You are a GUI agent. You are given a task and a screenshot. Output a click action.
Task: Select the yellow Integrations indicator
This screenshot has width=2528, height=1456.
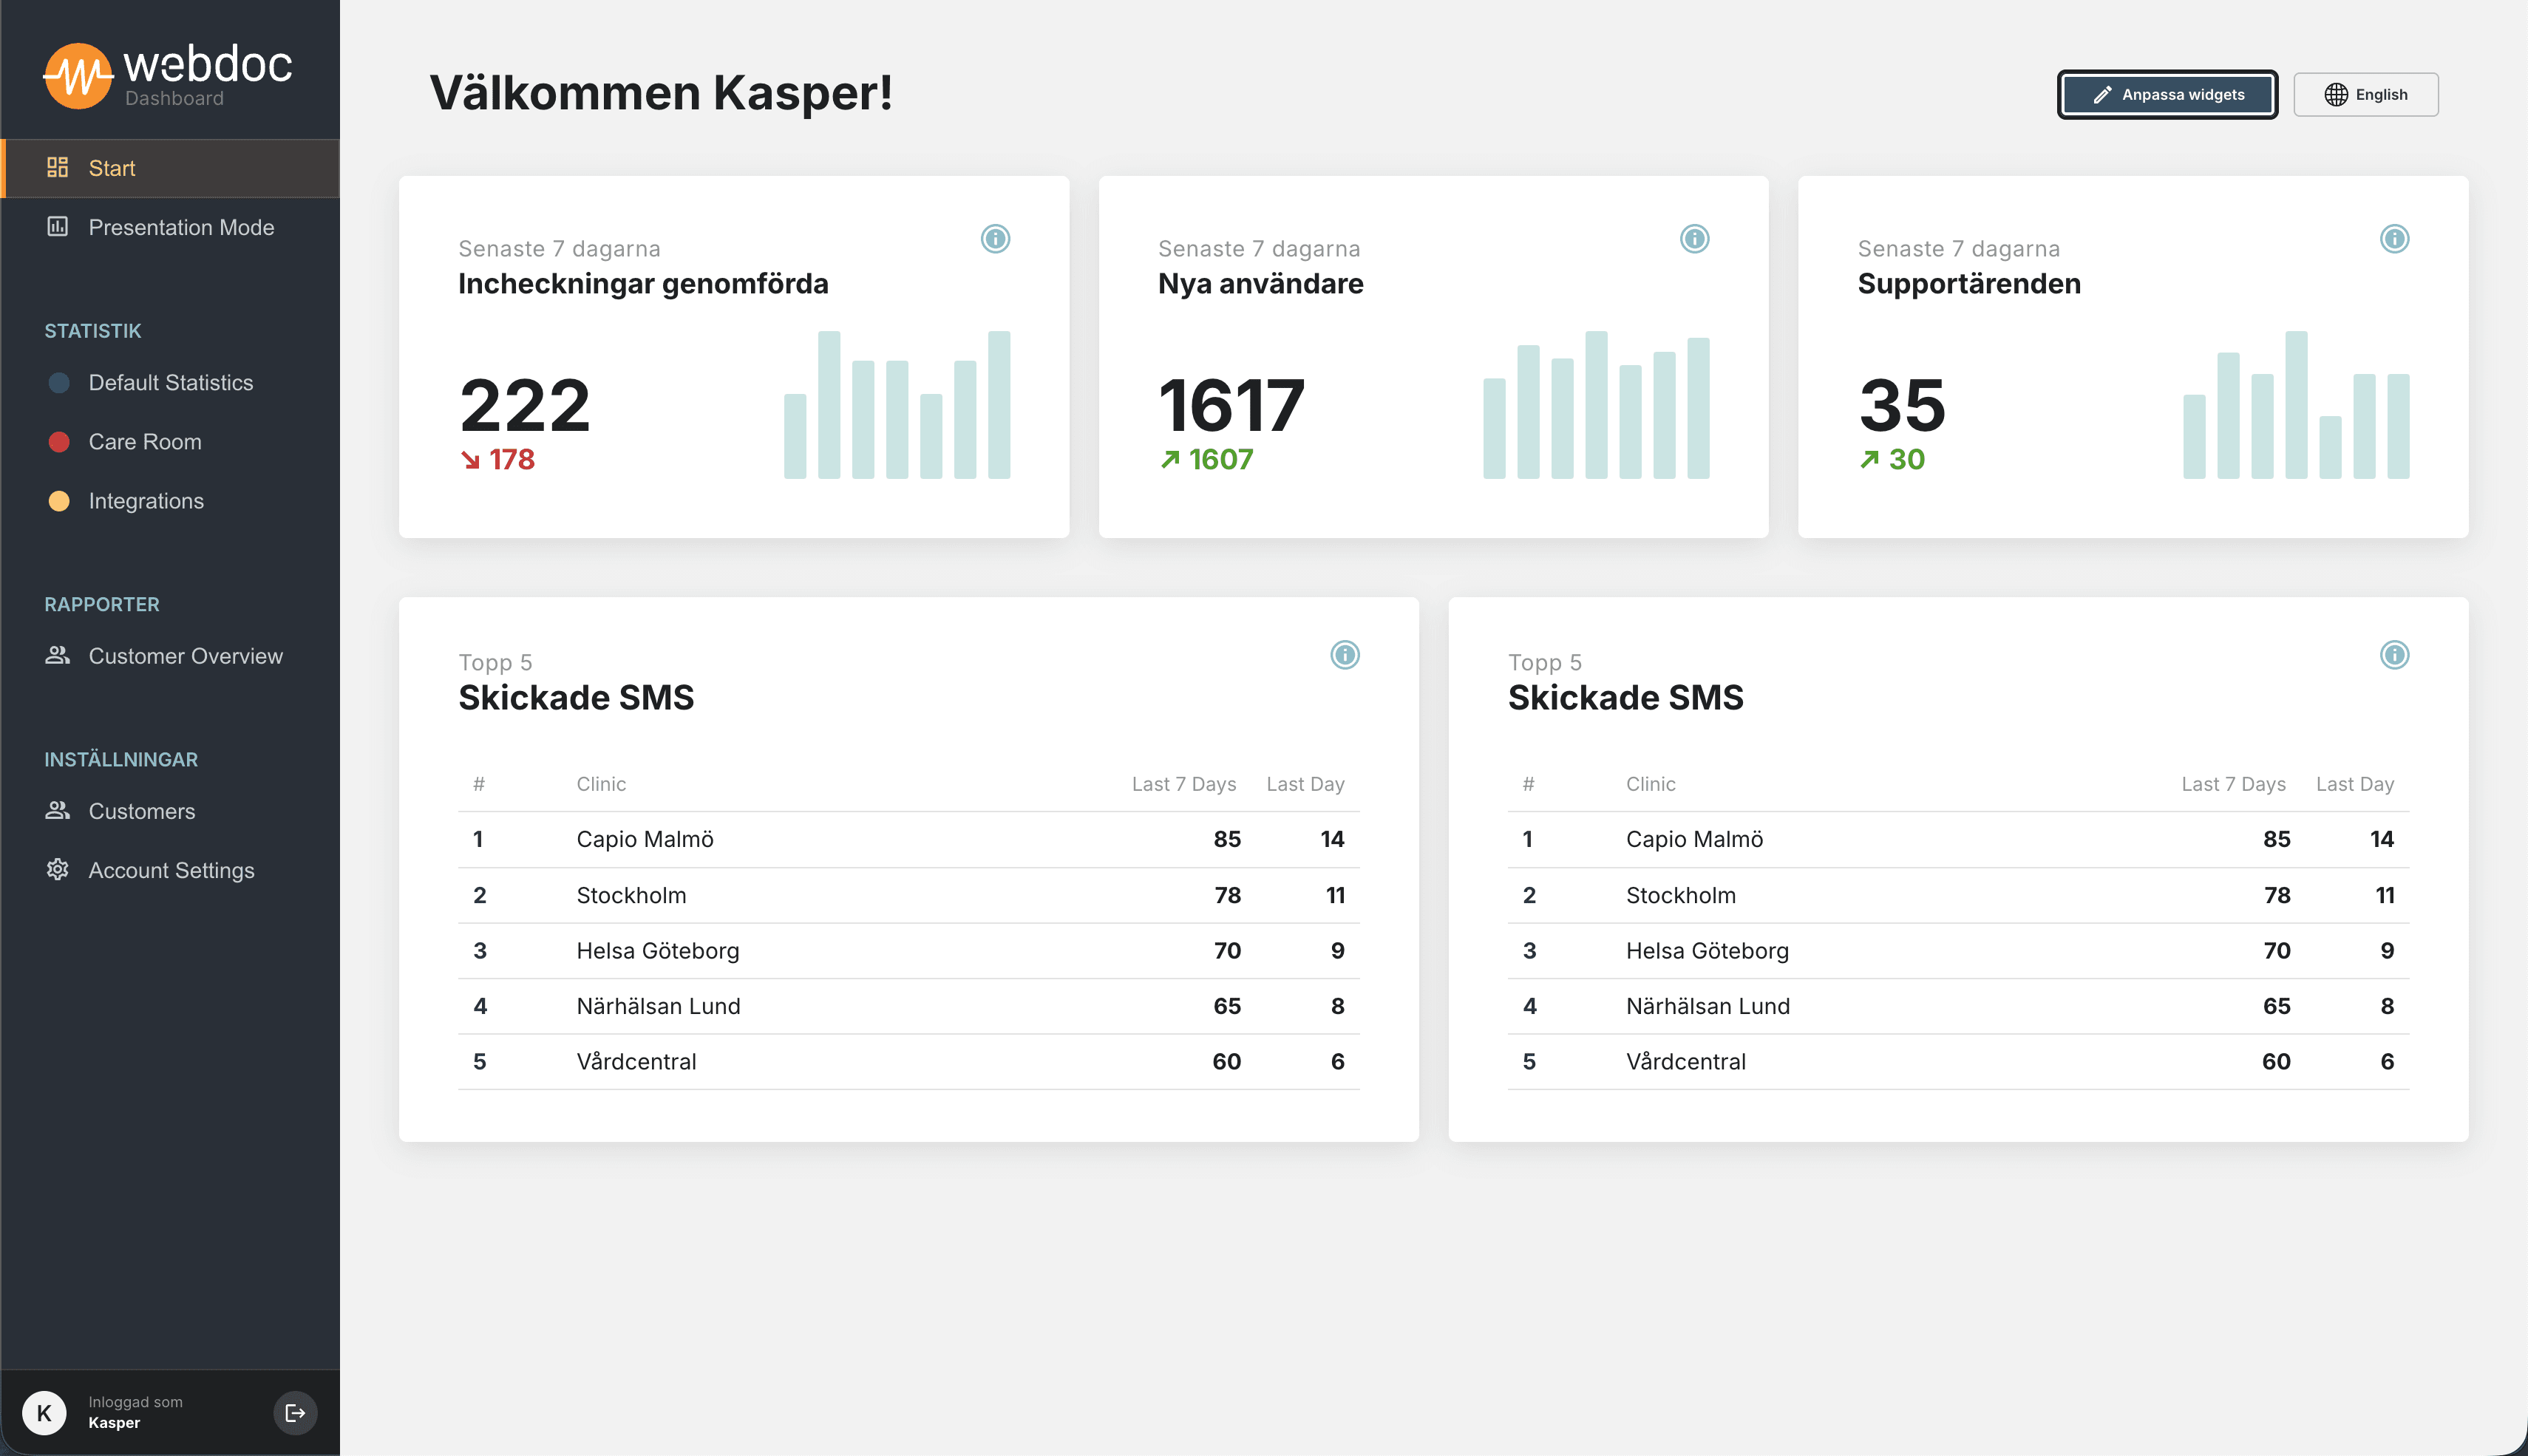[x=58, y=501]
